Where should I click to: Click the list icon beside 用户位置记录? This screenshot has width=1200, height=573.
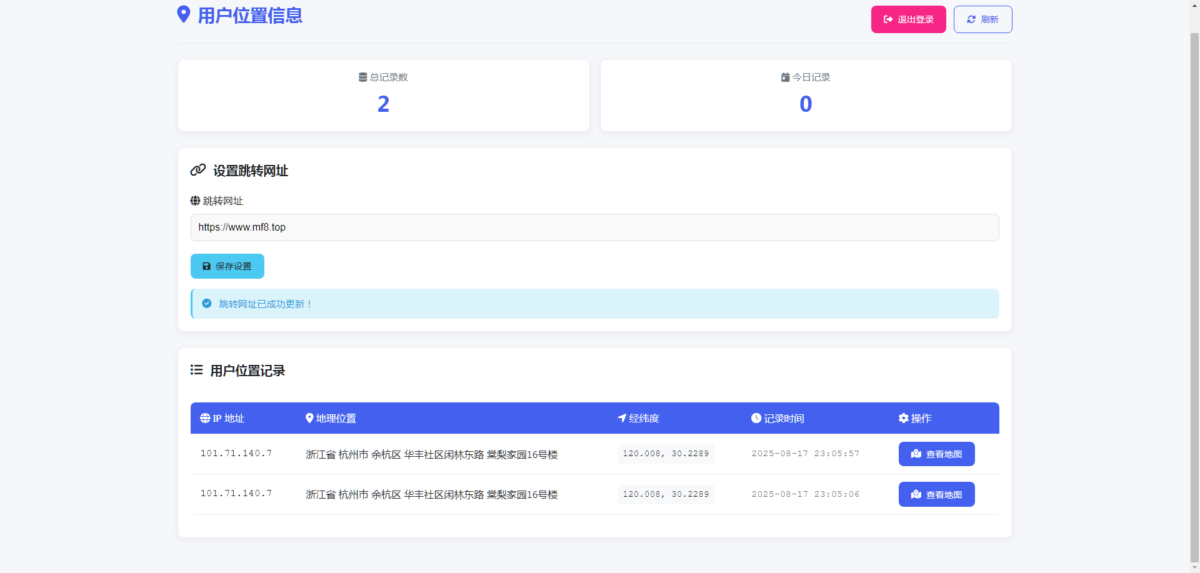click(197, 370)
